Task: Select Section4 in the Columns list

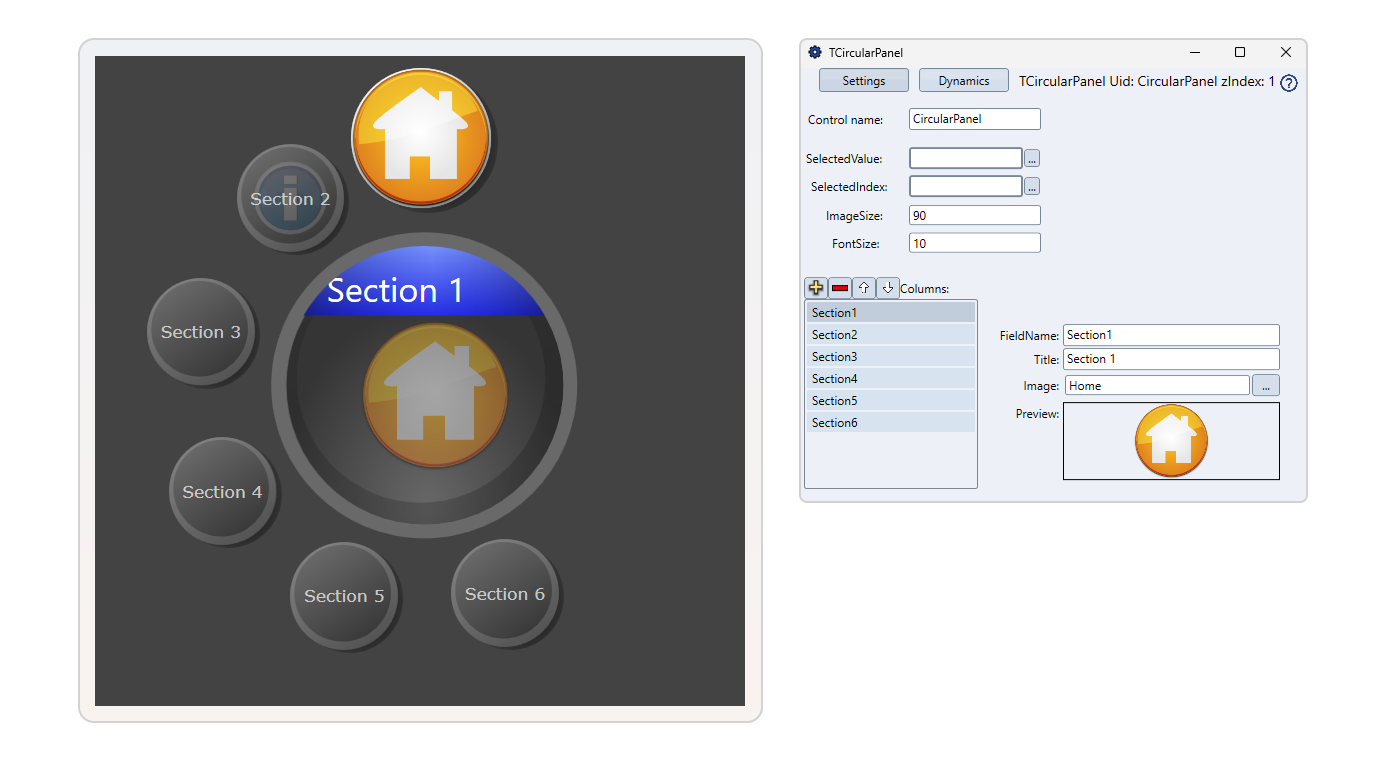Action: click(889, 379)
